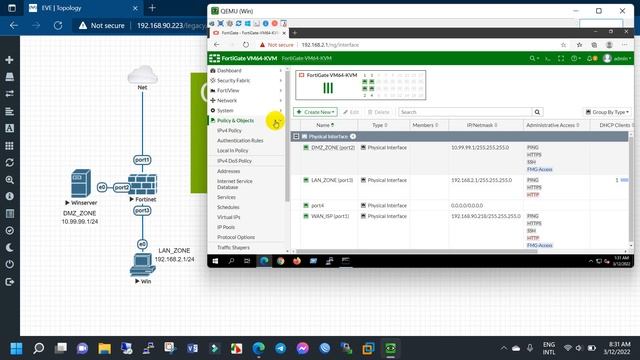Click the port3 label on the topology link
Viewport: 640px width, 360px height.
coord(142,211)
